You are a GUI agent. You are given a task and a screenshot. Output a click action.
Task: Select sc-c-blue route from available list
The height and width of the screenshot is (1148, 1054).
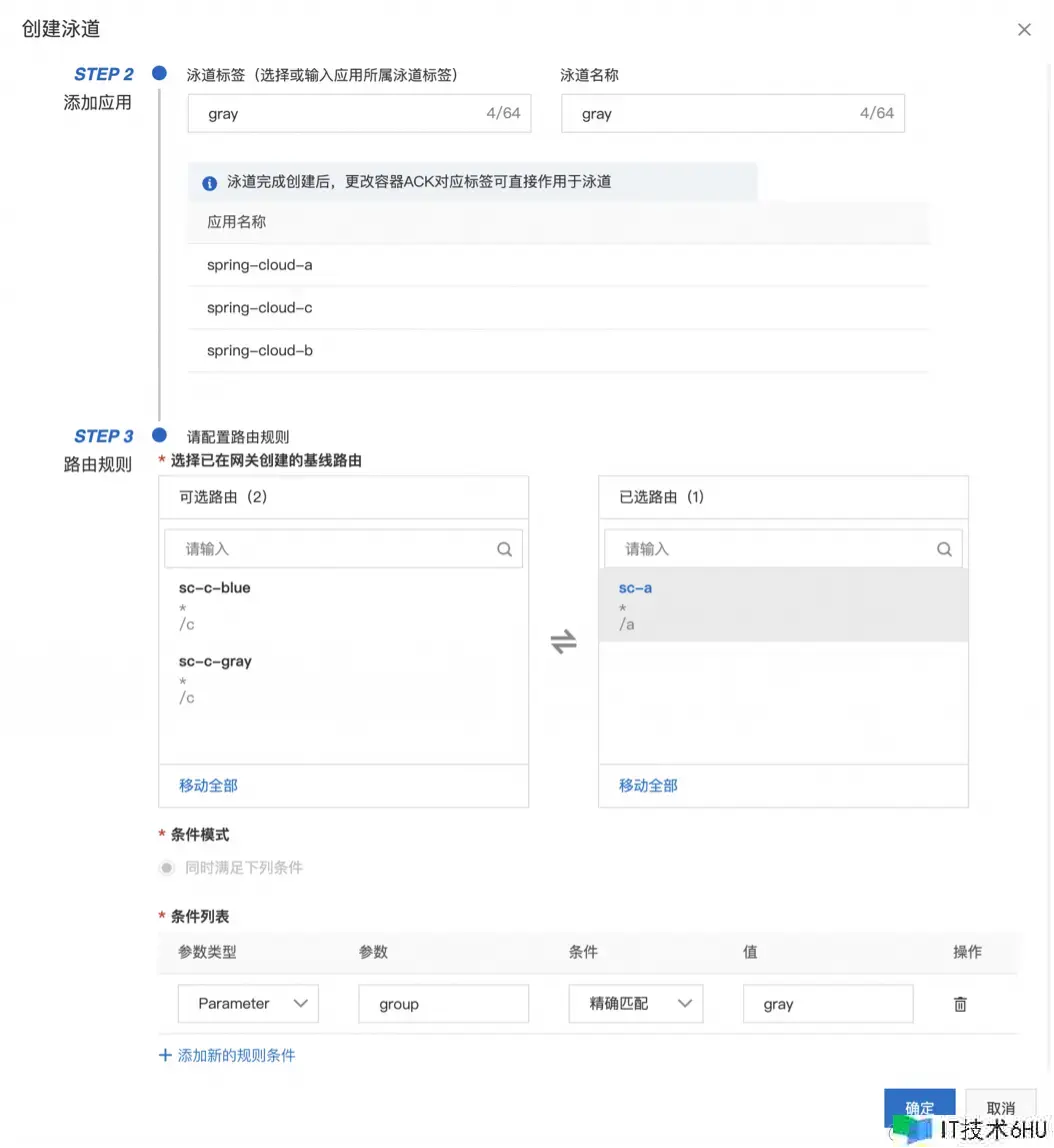pyautogui.click(x=215, y=588)
